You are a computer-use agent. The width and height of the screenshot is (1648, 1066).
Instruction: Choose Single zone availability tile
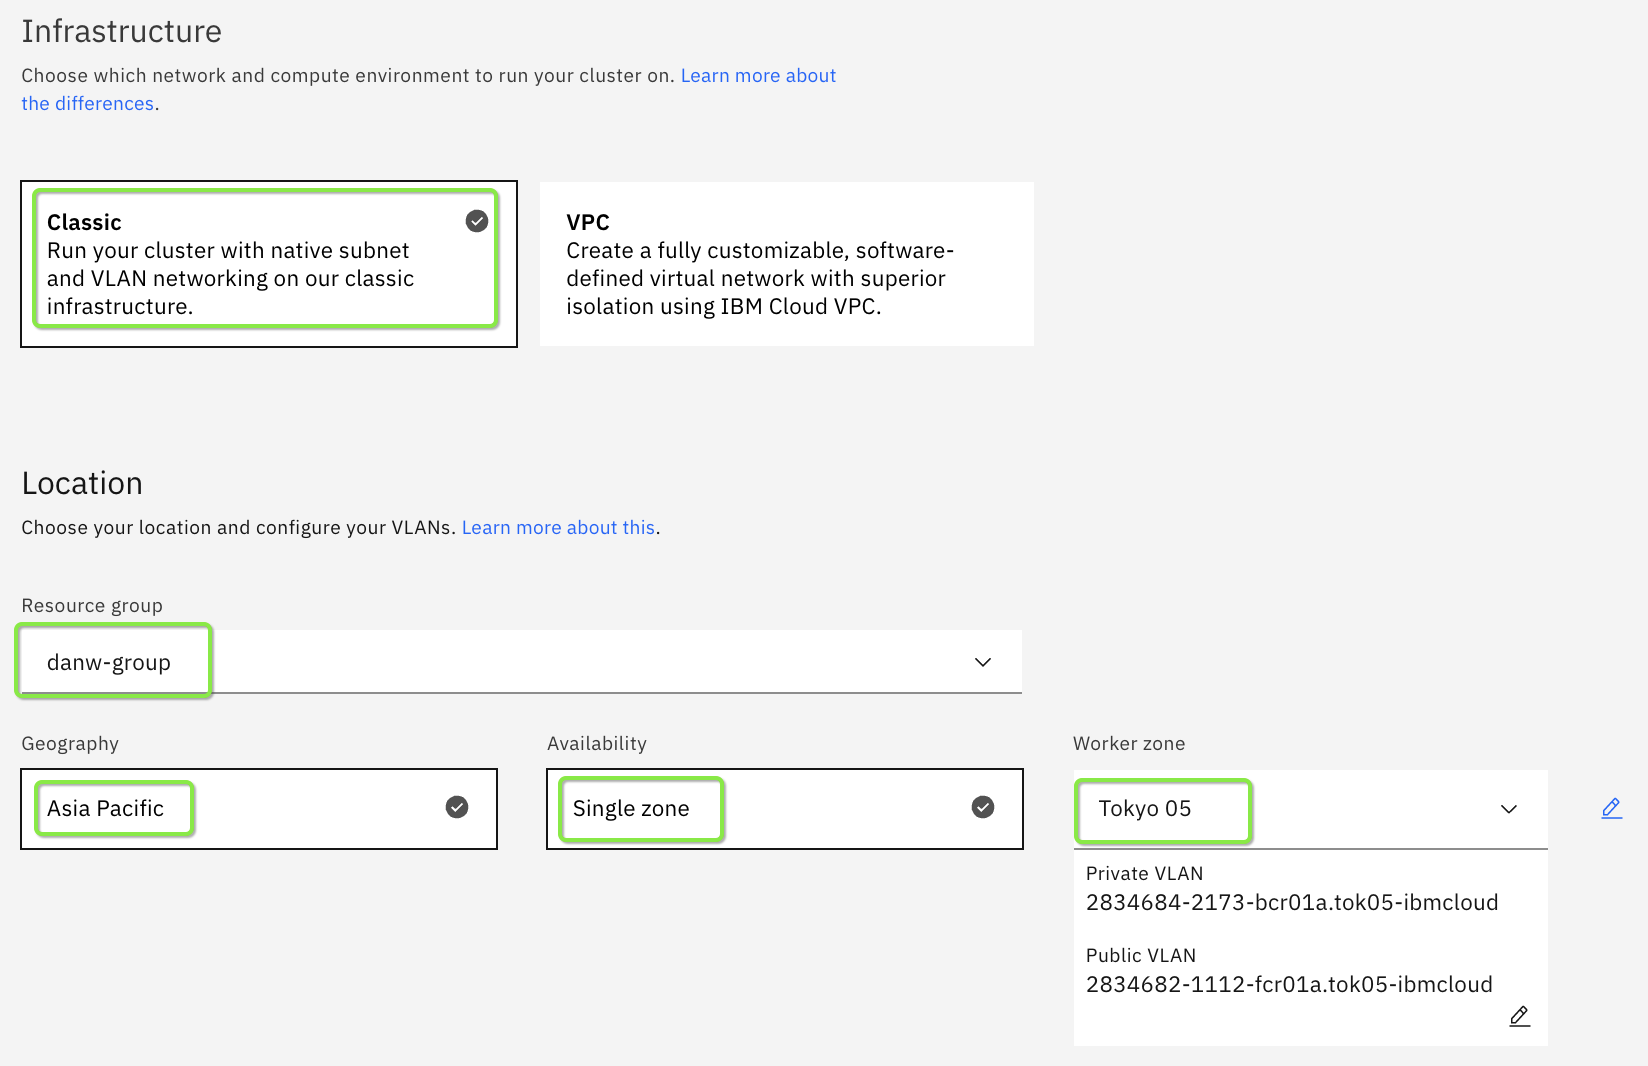(x=784, y=808)
